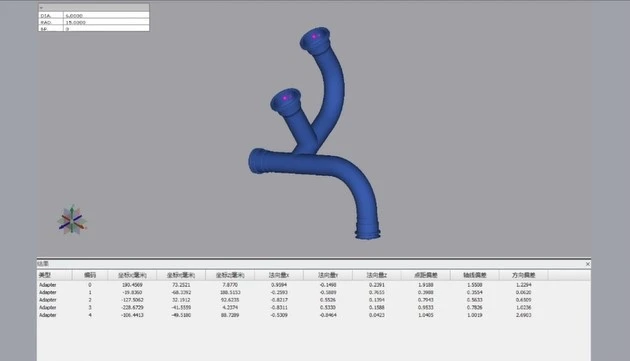Image resolution: width=630 pixels, height=361 pixels.
Task: Sort by 坐标x(毫米) column header
Action: pos(132,275)
